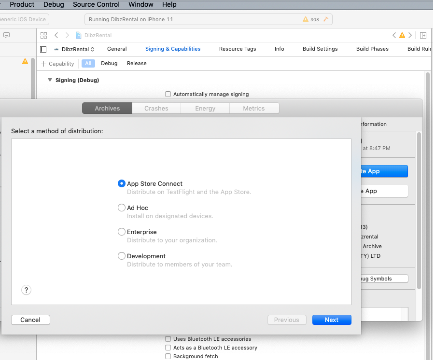The width and height of the screenshot is (433, 360).
Task: Switch to the Resource Tags tab
Action: [x=237, y=49]
